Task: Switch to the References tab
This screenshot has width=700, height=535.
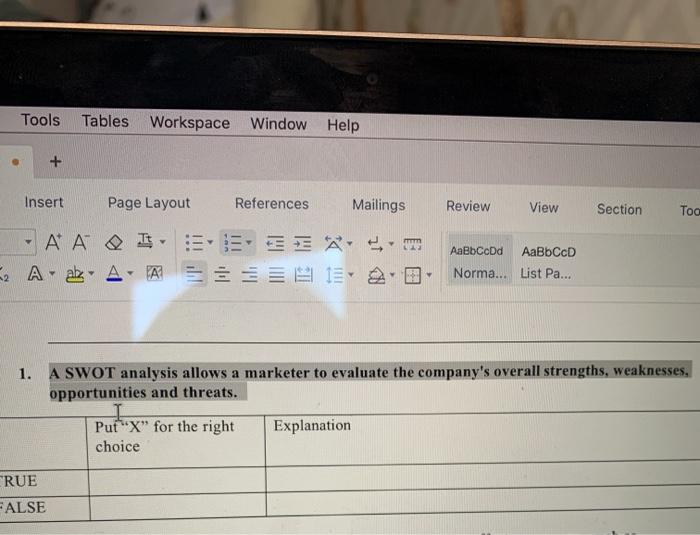Action: coord(272,204)
